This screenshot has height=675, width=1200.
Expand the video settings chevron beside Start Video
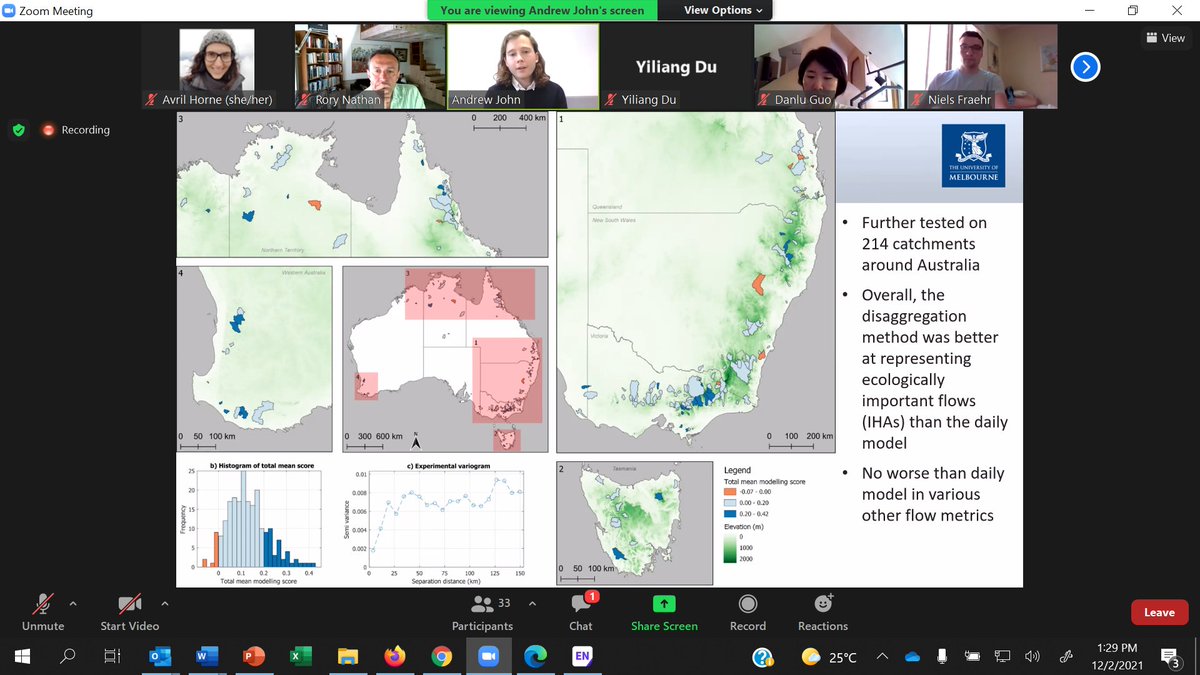pos(164,602)
